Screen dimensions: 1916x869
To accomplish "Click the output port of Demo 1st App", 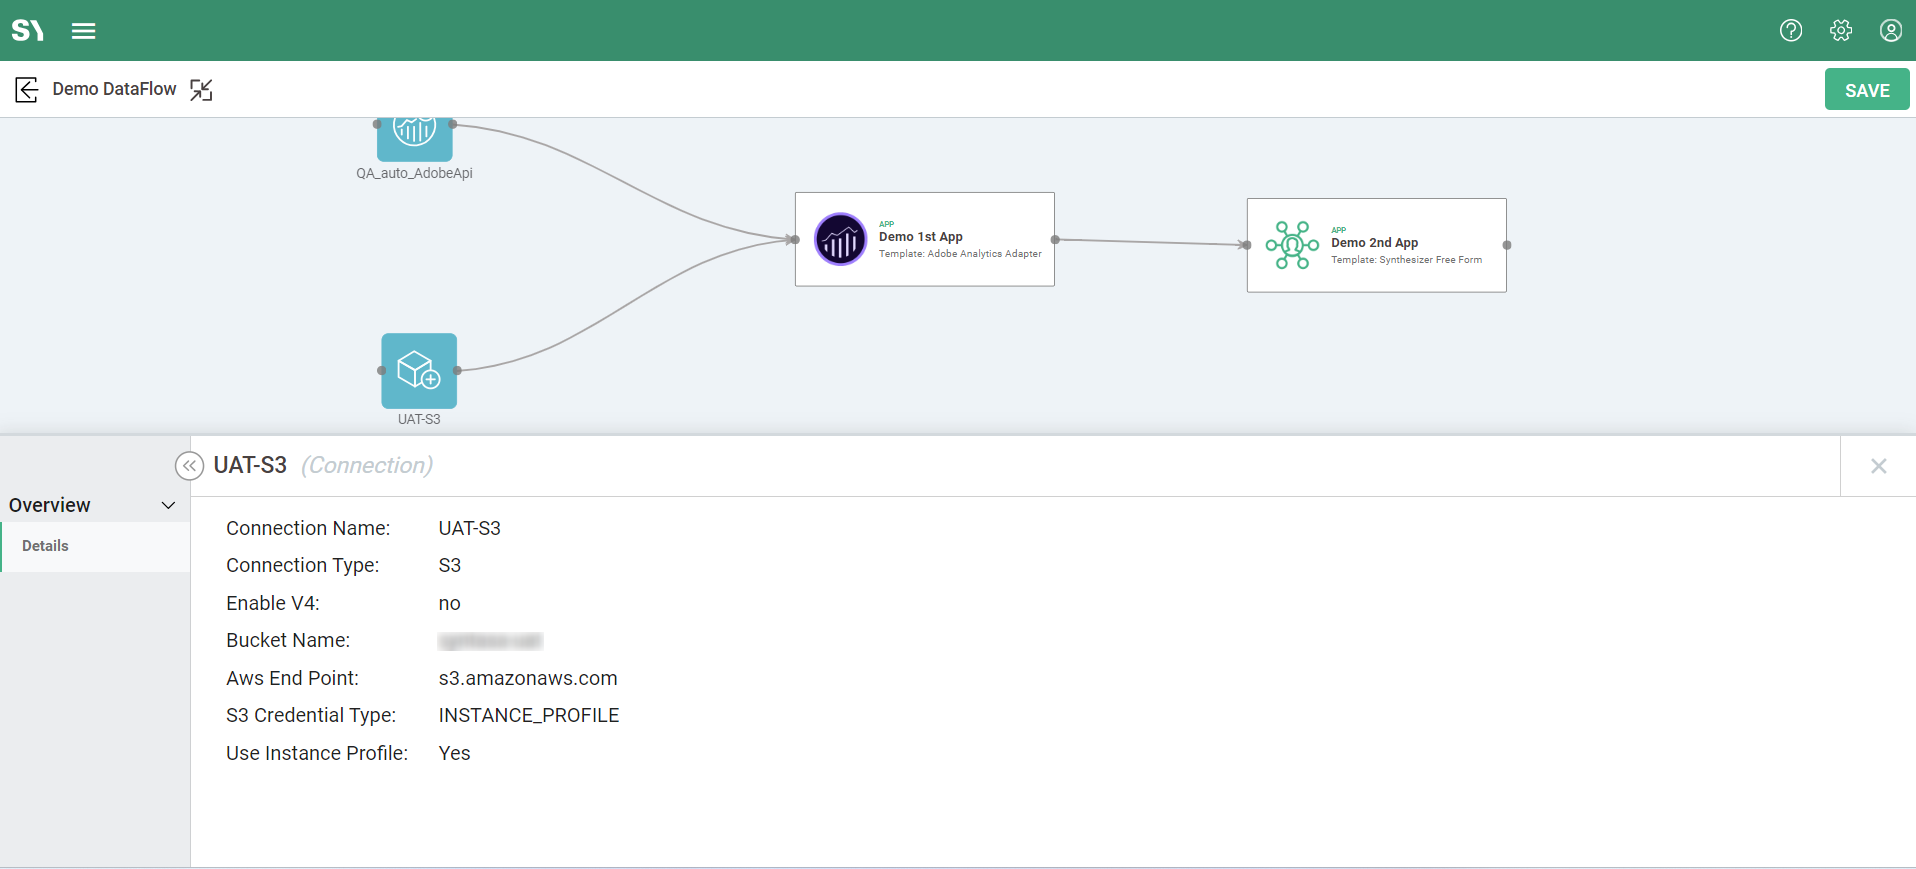I will [x=1055, y=240].
